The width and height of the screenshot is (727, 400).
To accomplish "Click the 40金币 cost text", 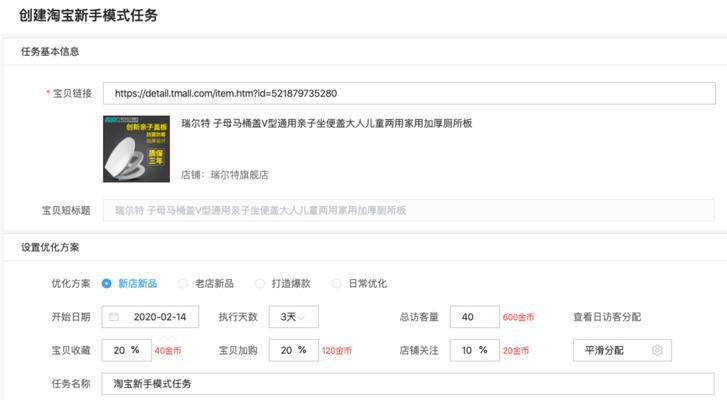I will (168, 351).
